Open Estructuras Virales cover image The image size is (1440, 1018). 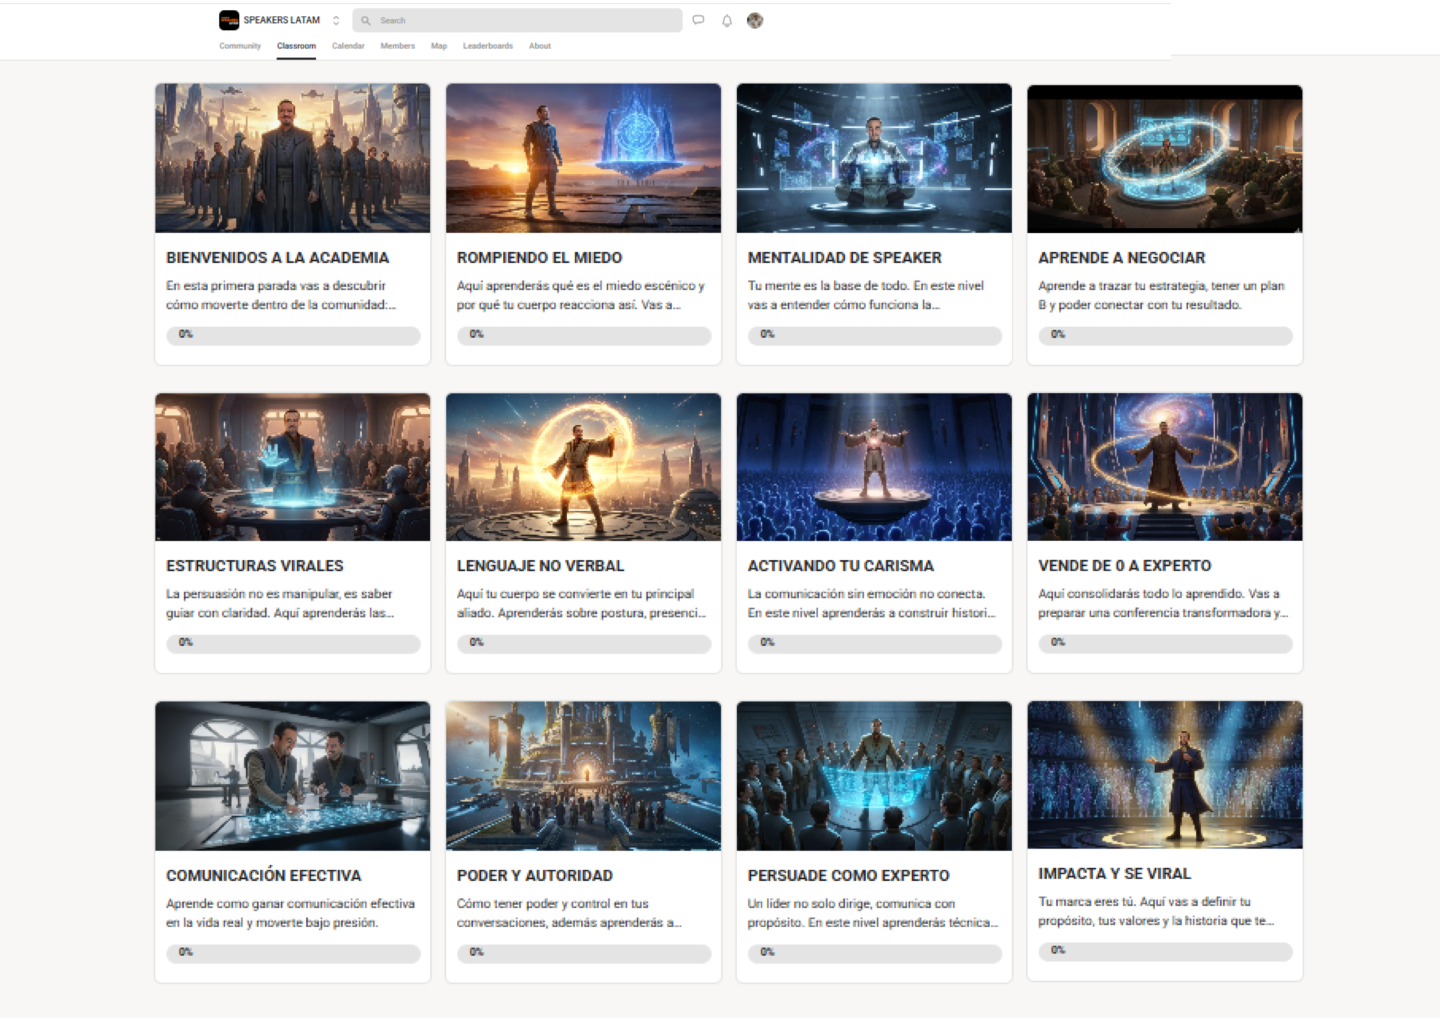pyautogui.click(x=293, y=467)
